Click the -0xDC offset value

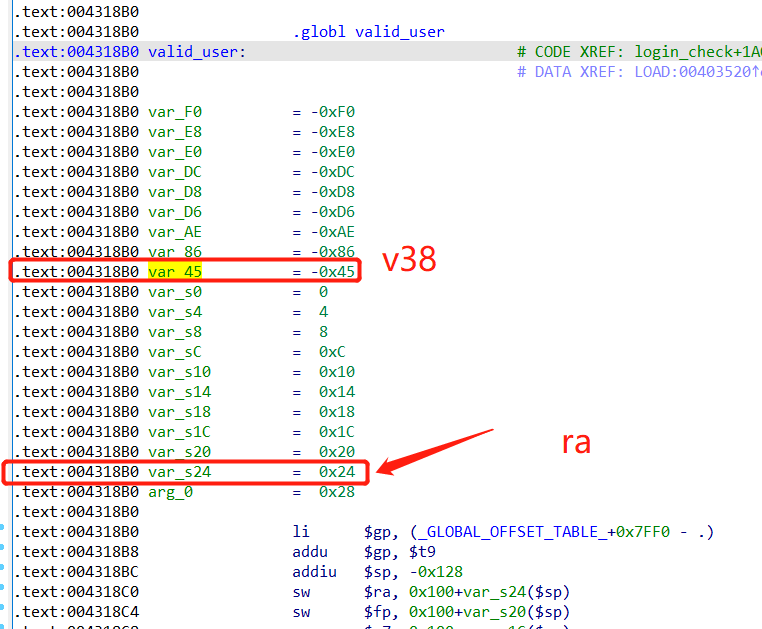pos(333,172)
